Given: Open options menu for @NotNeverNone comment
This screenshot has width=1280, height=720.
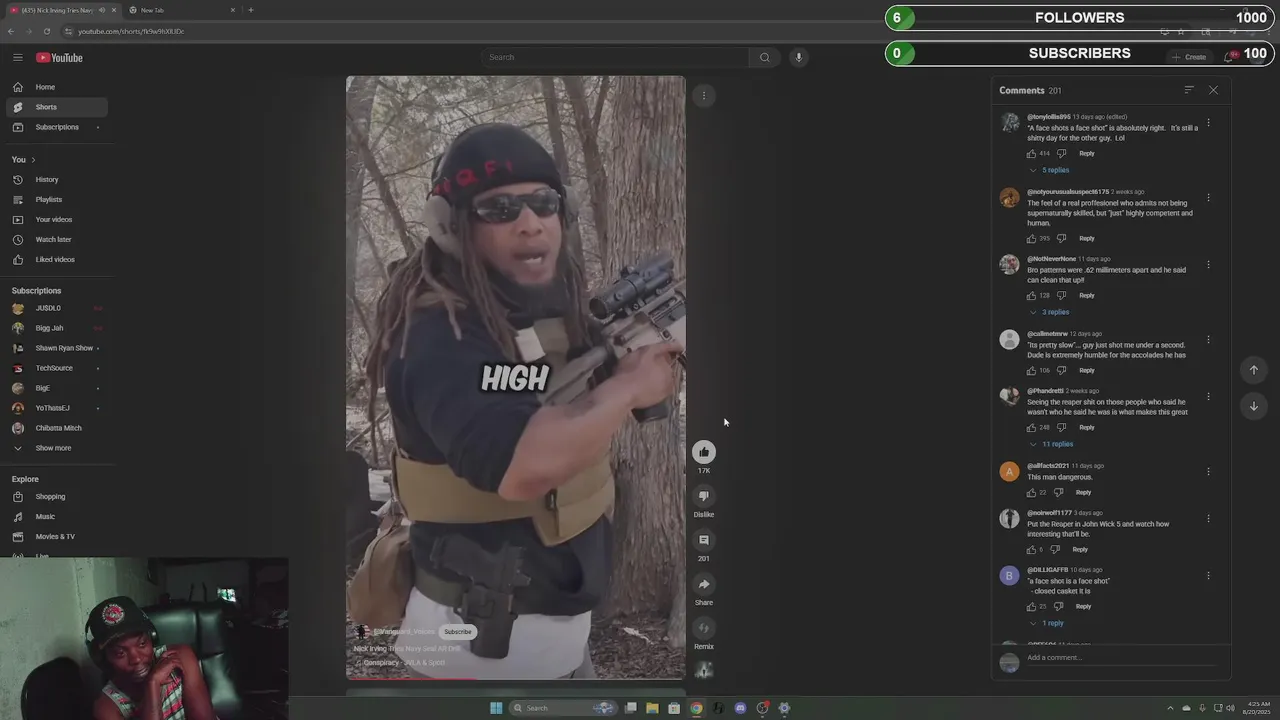Looking at the screenshot, I should coord(1208,265).
